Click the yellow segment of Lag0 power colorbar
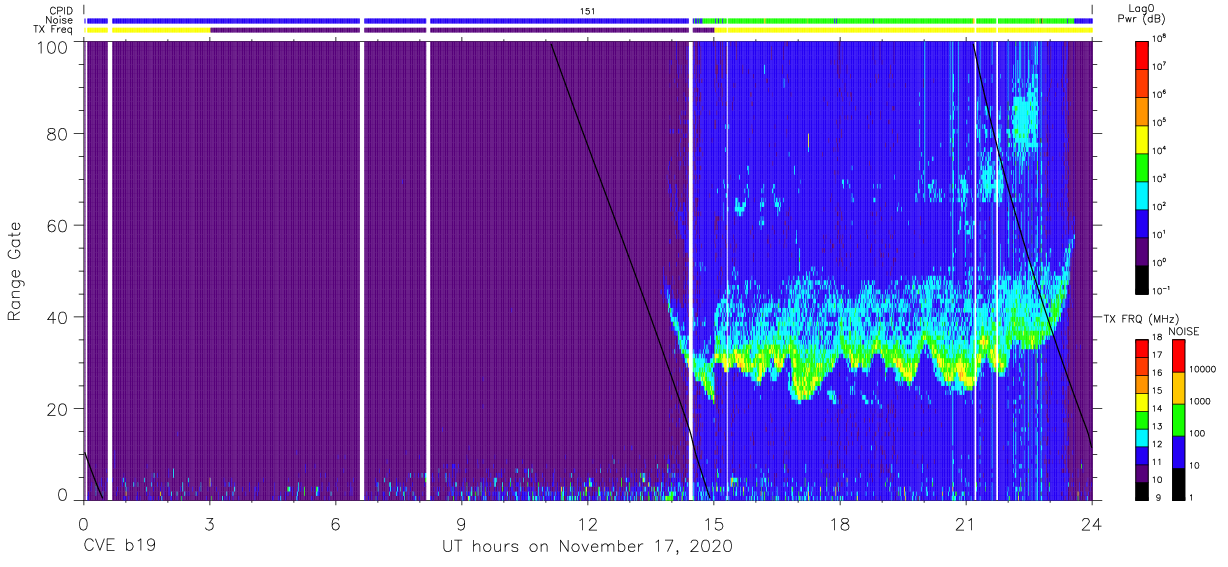This screenshot has width=1228, height=567. (x=1143, y=138)
